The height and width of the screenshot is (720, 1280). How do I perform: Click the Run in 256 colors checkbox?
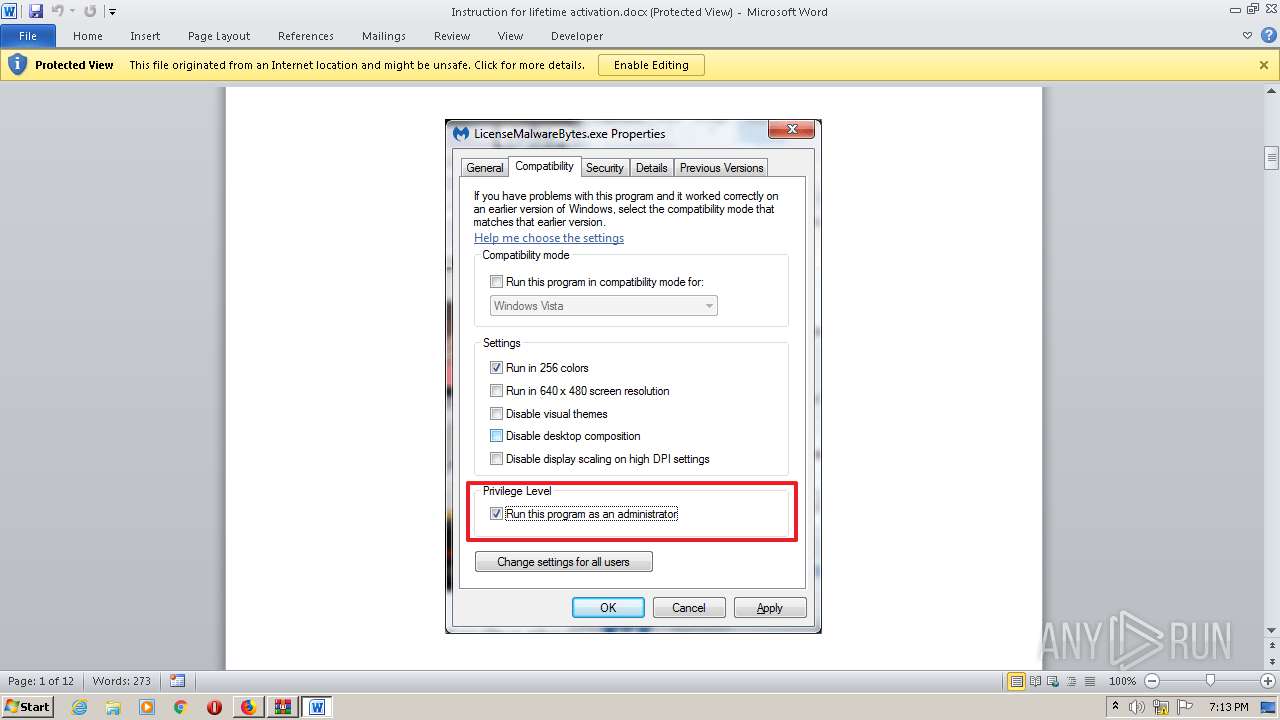click(497, 368)
